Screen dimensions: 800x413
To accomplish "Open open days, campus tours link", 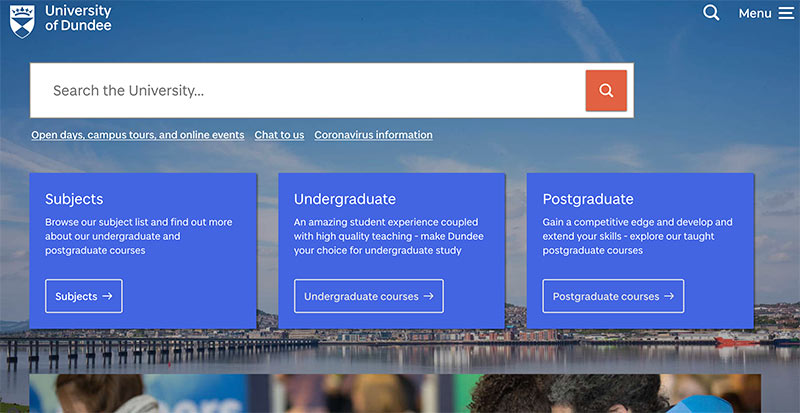I will 138,135.
